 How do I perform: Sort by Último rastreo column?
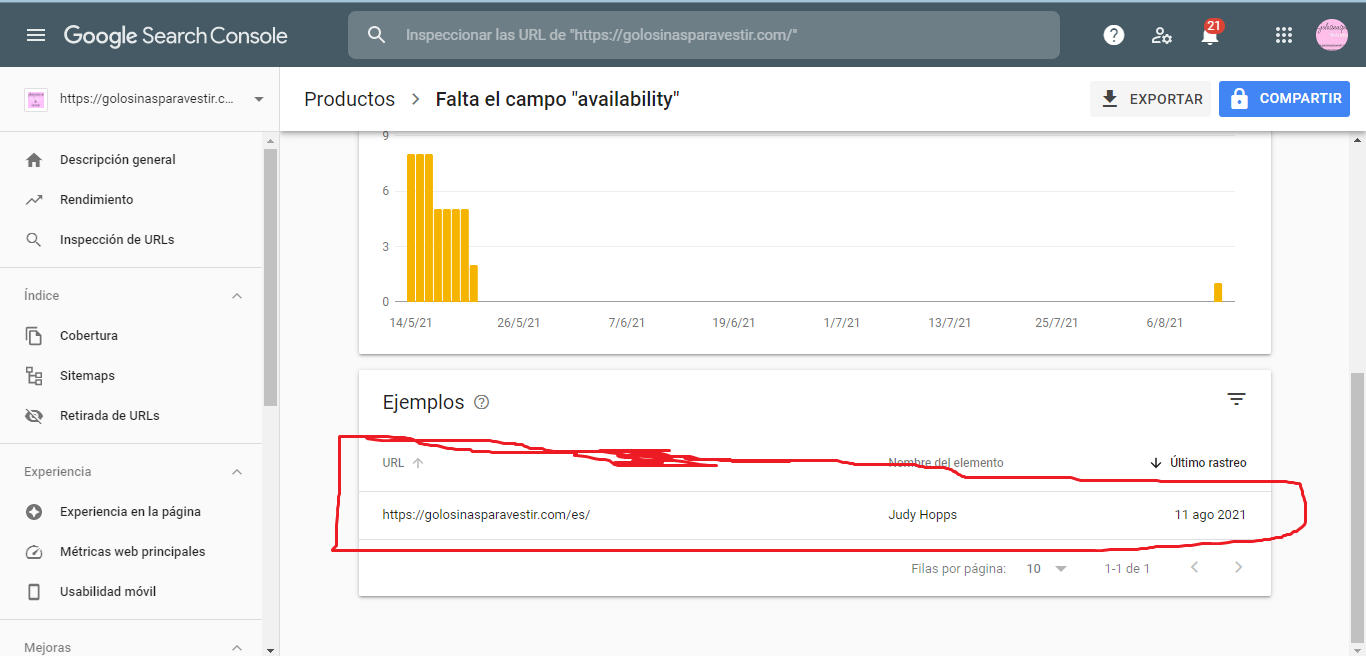pyautogui.click(x=1198, y=462)
